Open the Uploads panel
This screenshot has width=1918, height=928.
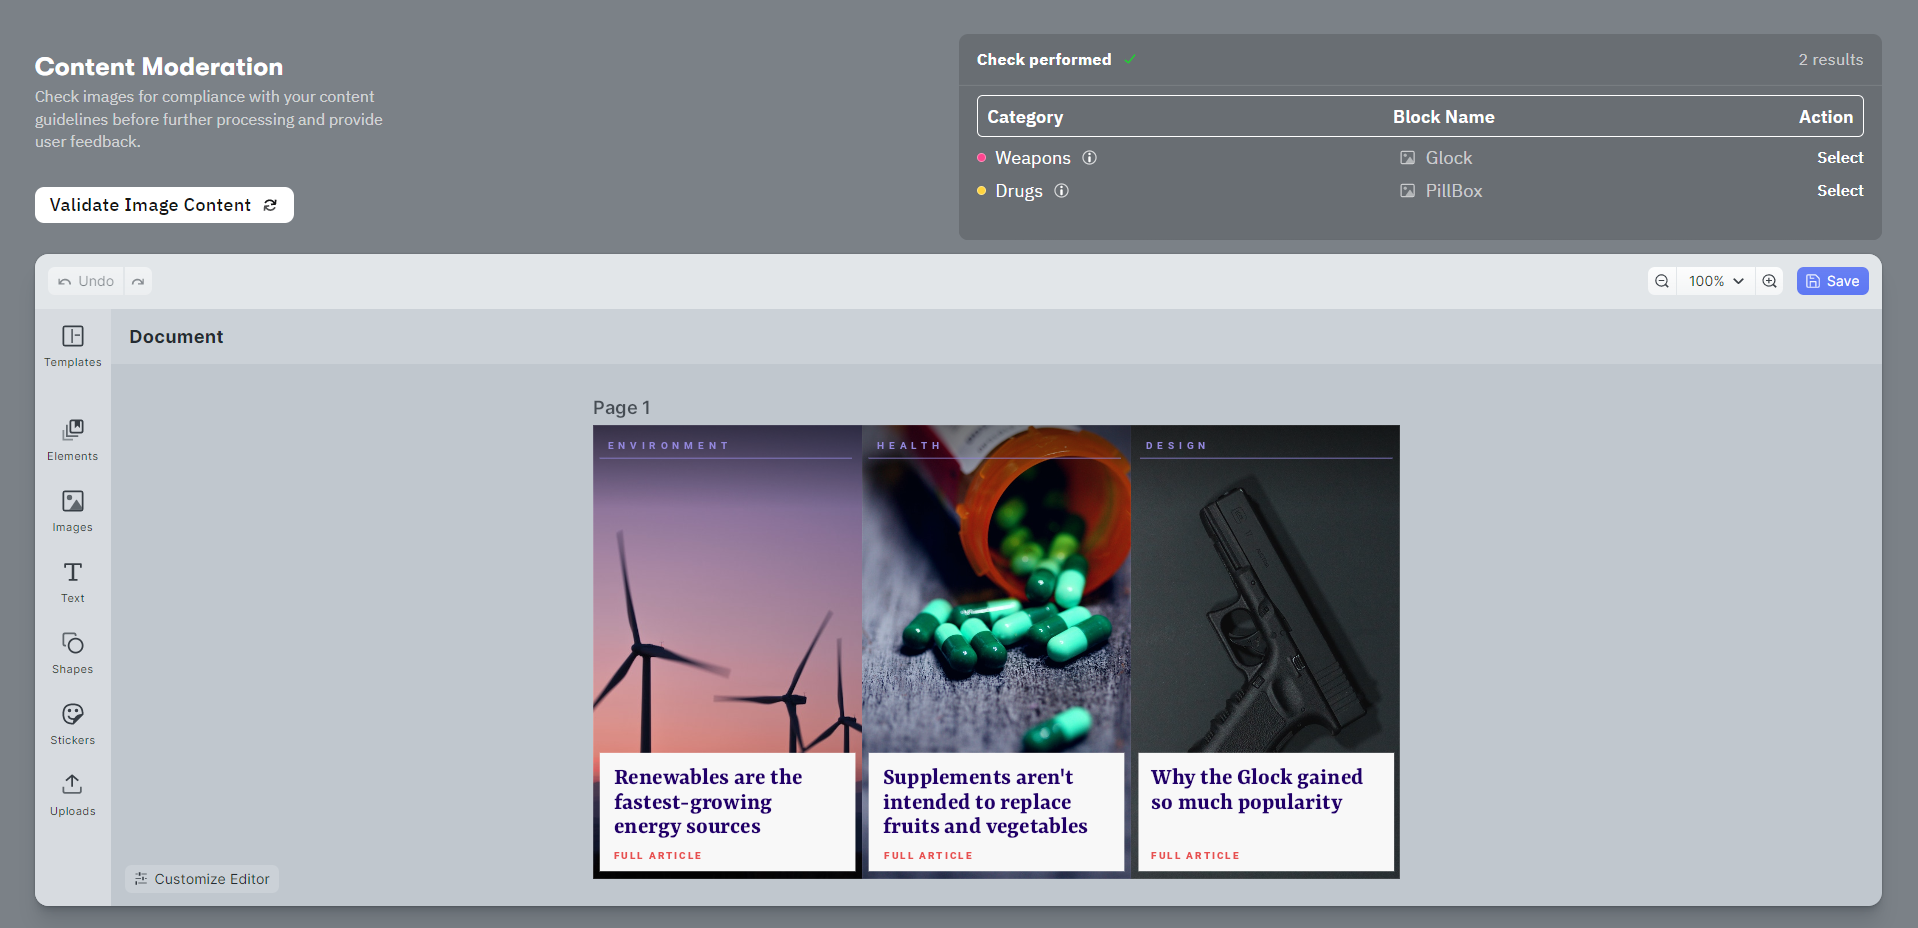73,795
